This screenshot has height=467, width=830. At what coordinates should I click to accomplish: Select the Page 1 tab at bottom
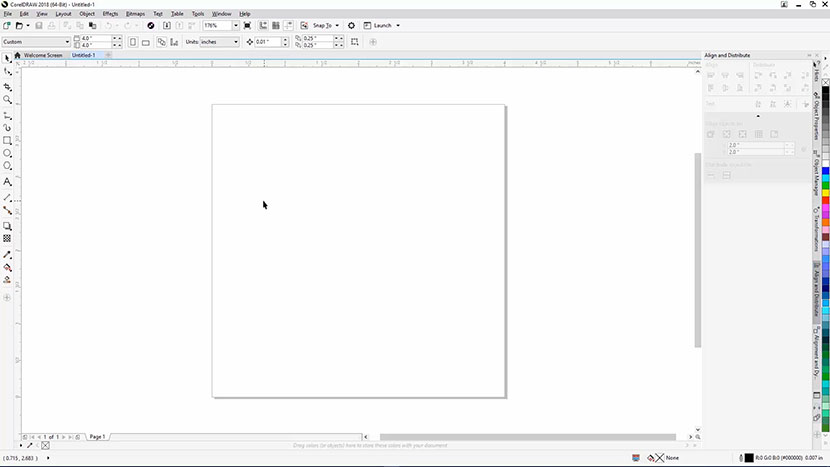[97, 437]
